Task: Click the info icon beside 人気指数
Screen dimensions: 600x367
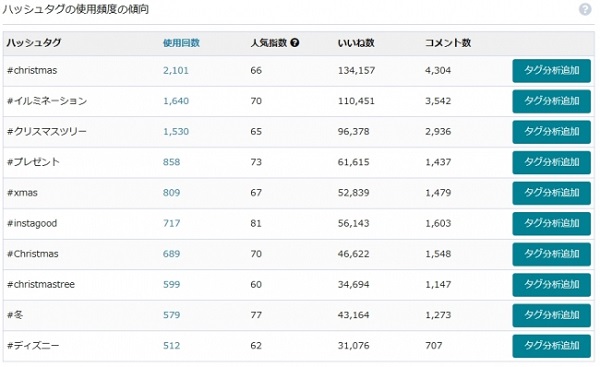Action: [294, 43]
